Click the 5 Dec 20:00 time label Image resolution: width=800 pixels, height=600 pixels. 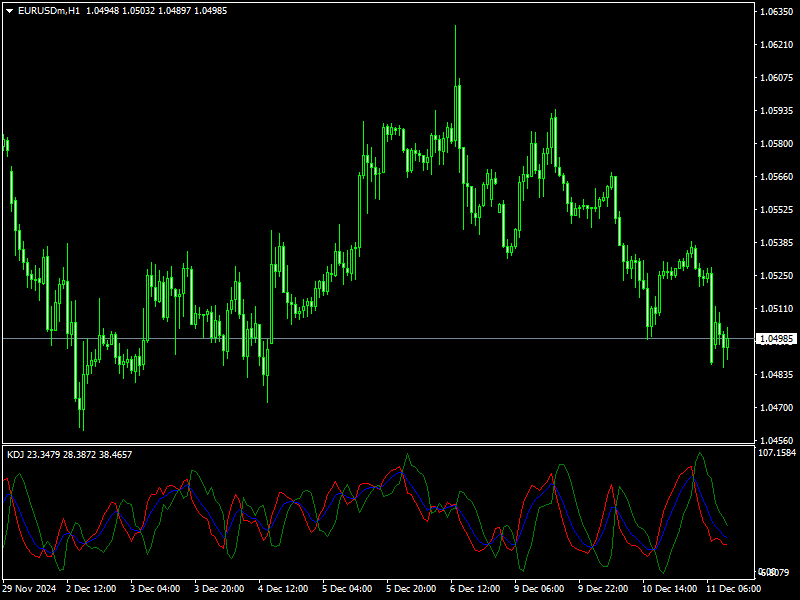[x=411, y=589]
